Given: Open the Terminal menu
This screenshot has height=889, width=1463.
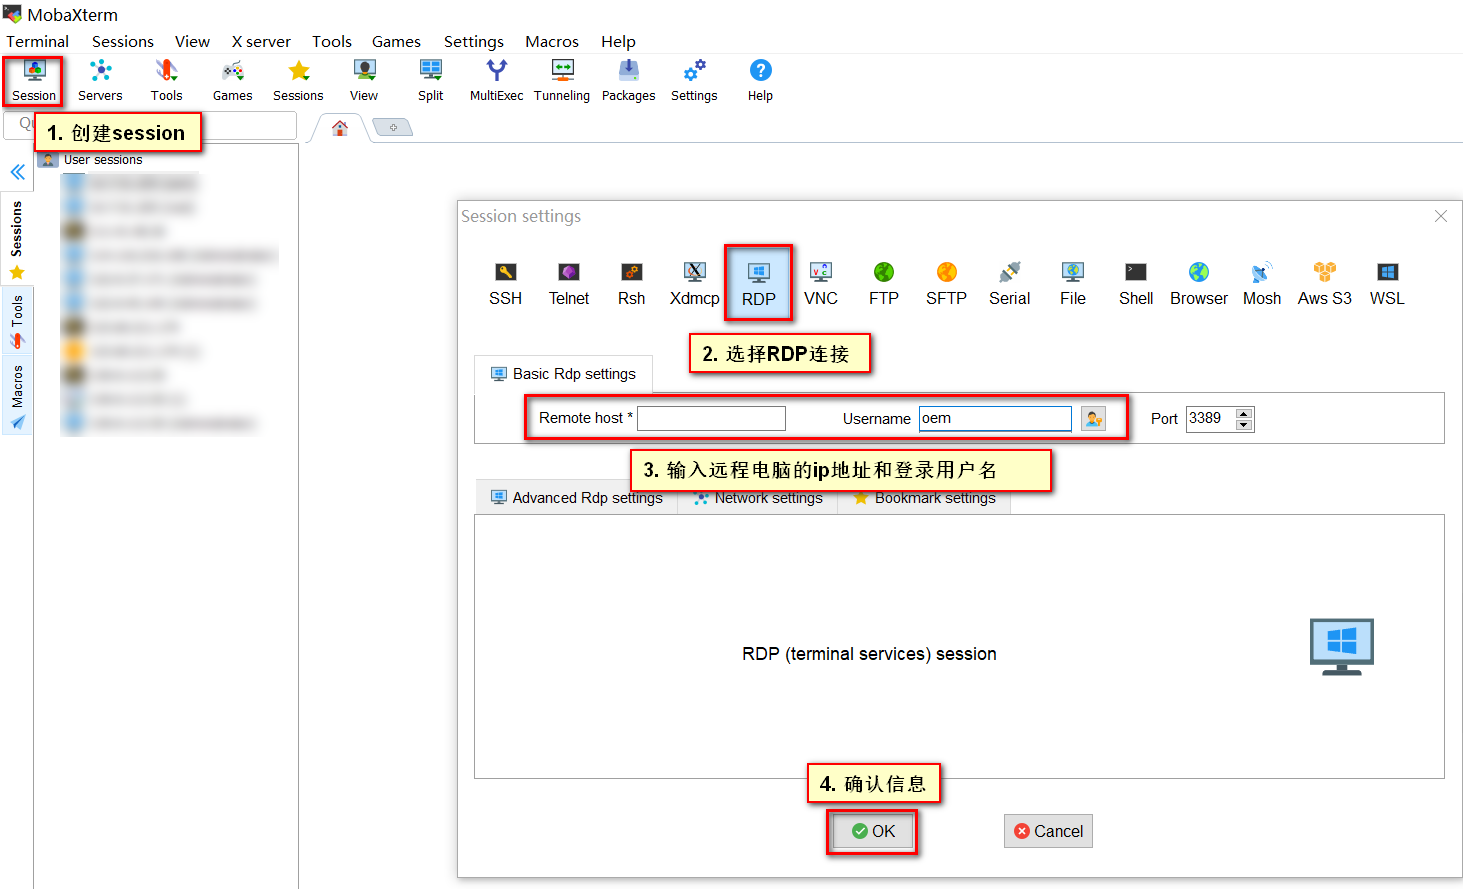Looking at the screenshot, I should coord(37,42).
